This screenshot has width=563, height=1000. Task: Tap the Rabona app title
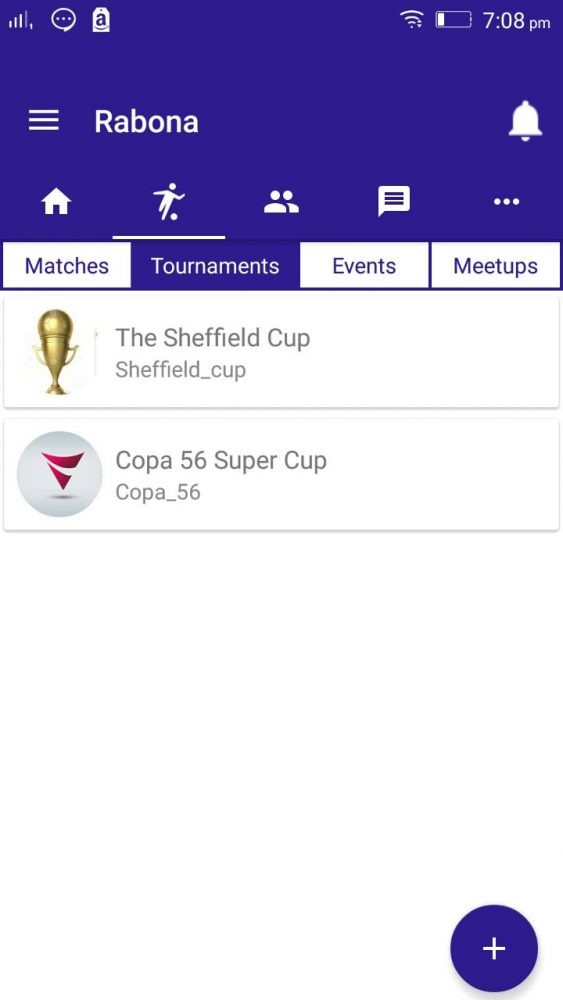pyautogui.click(x=146, y=121)
